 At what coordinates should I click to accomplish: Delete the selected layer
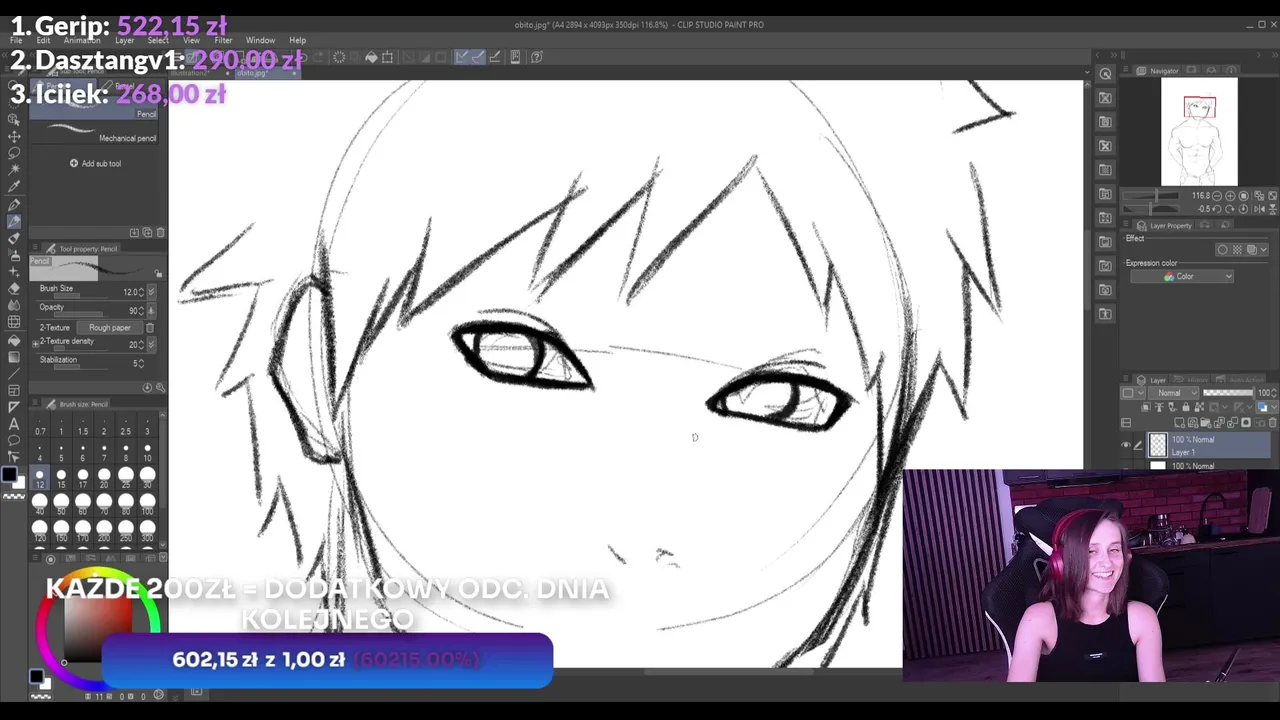1272,423
